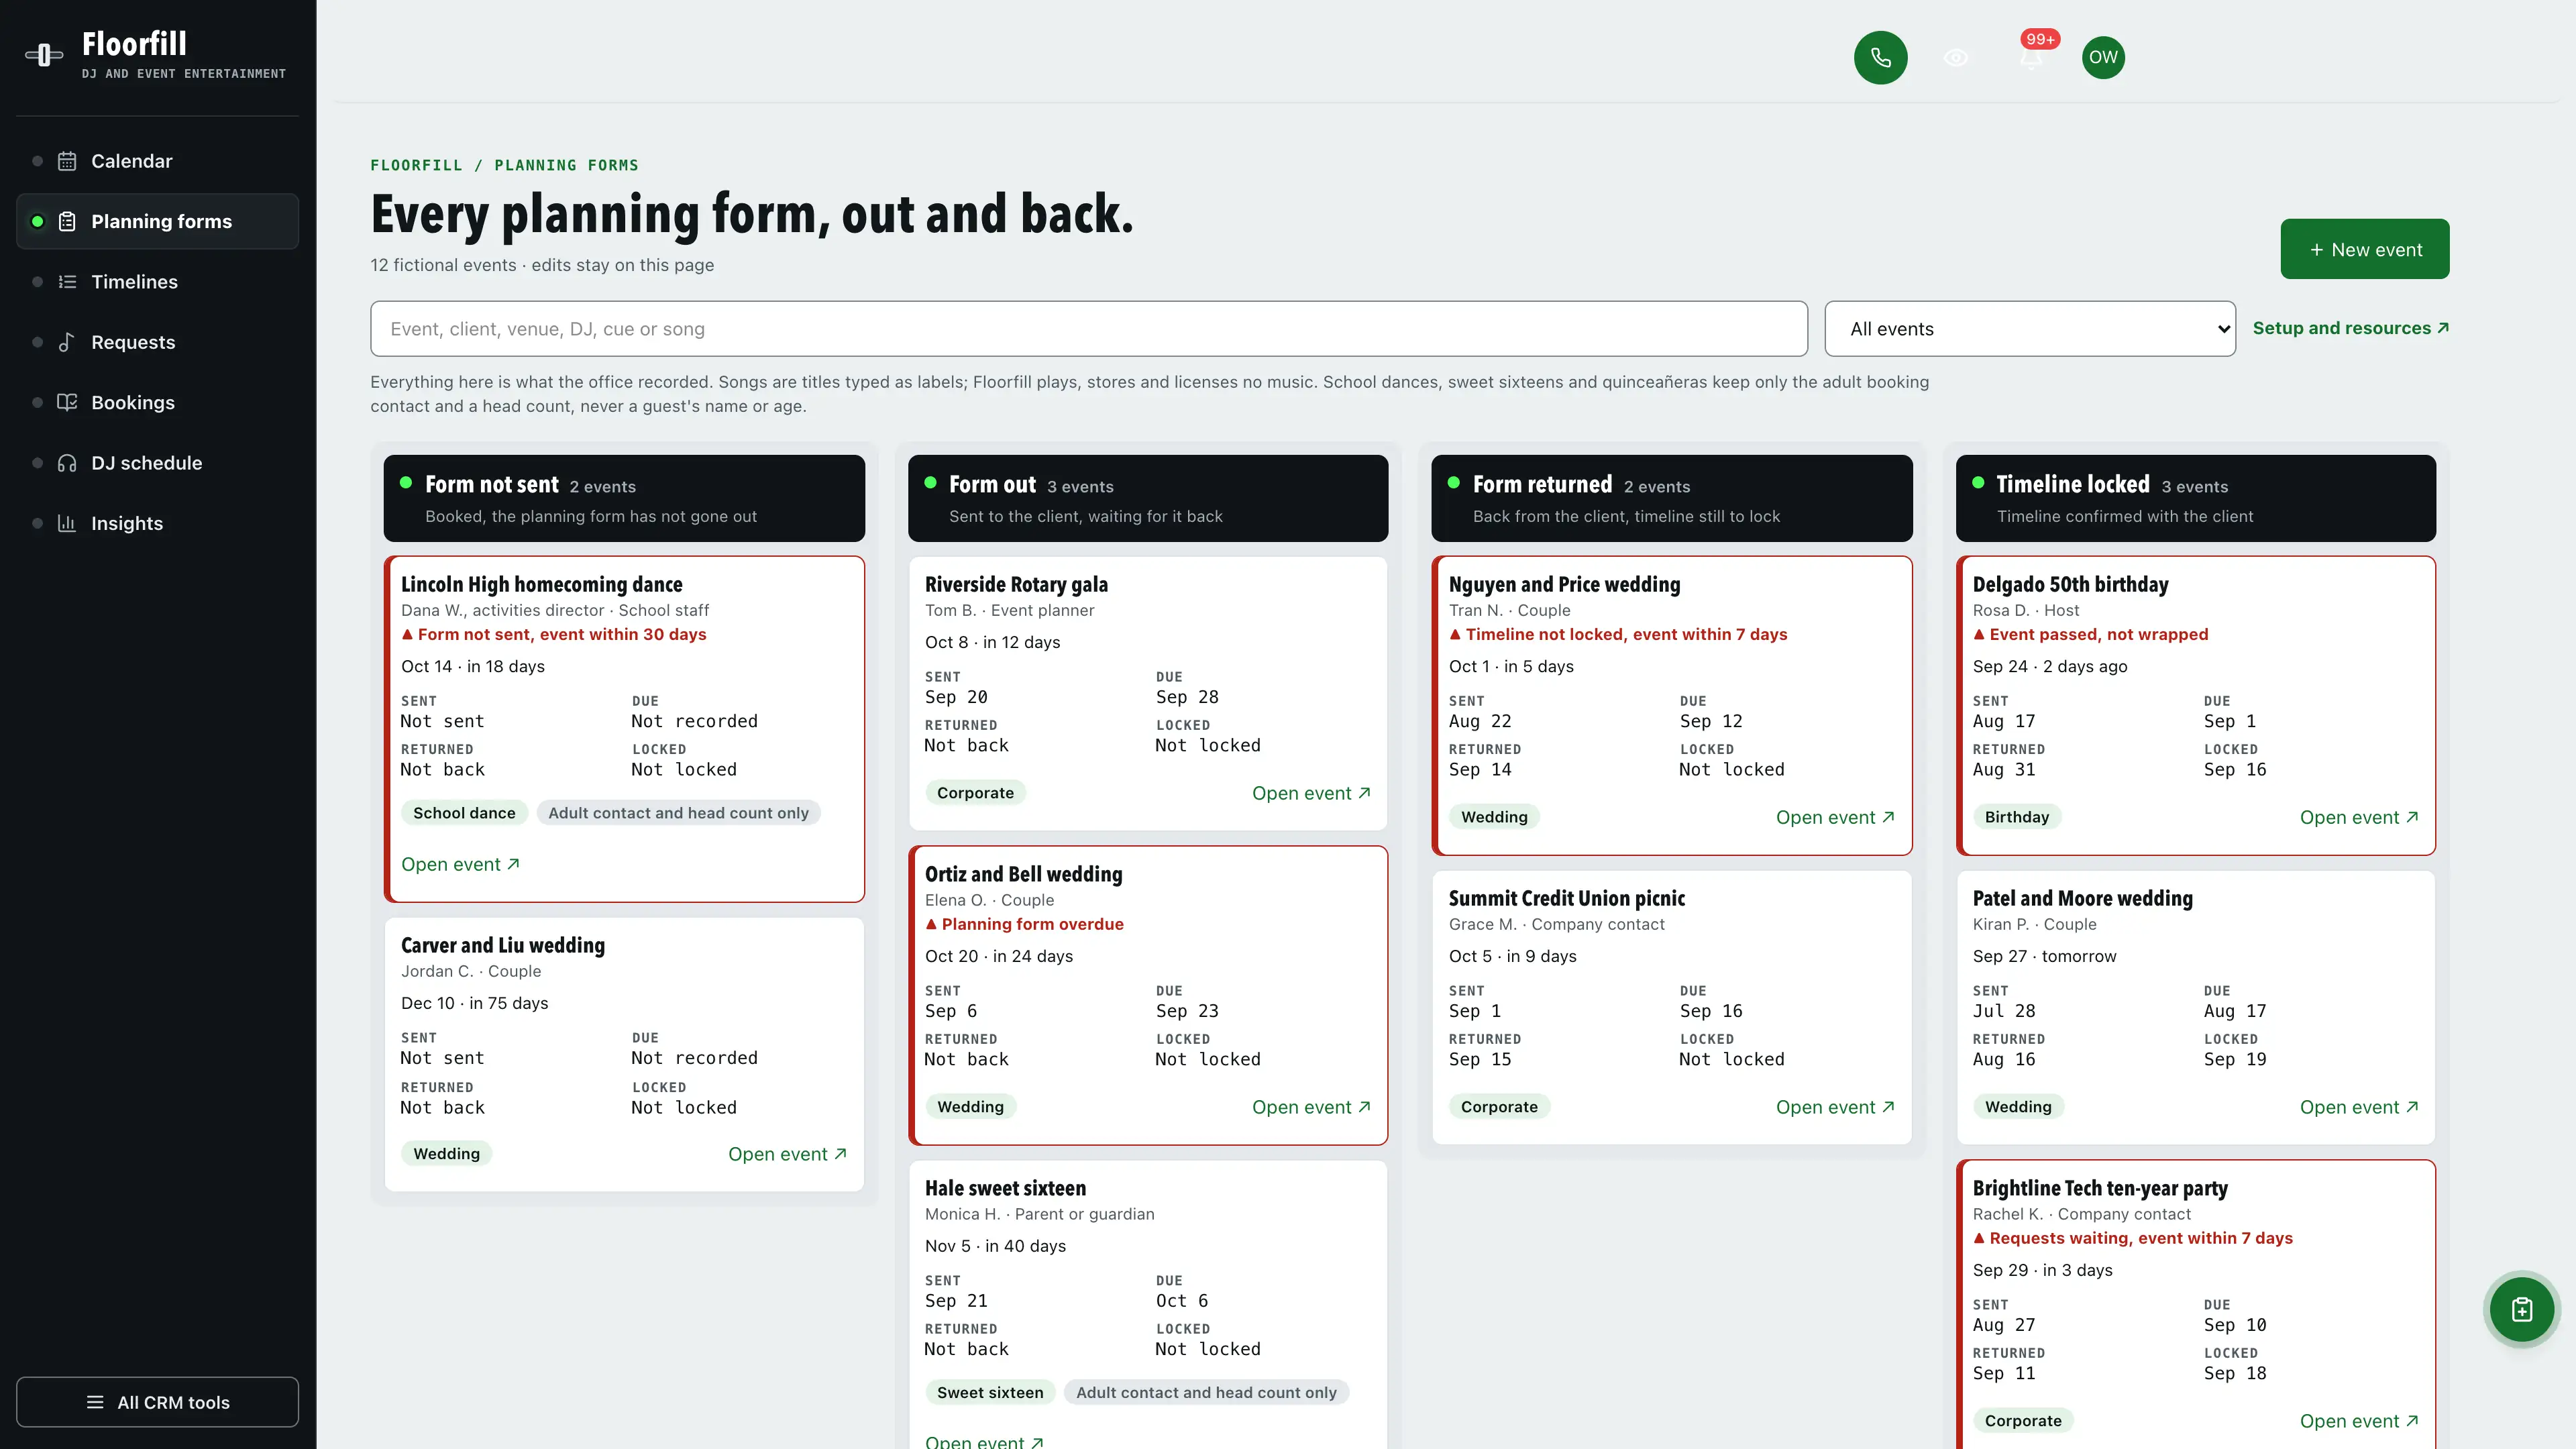The width and height of the screenshot is (2576, 1449).
Task: Click the Hale sweet sixteen card title
Action: point(1005,1188)
